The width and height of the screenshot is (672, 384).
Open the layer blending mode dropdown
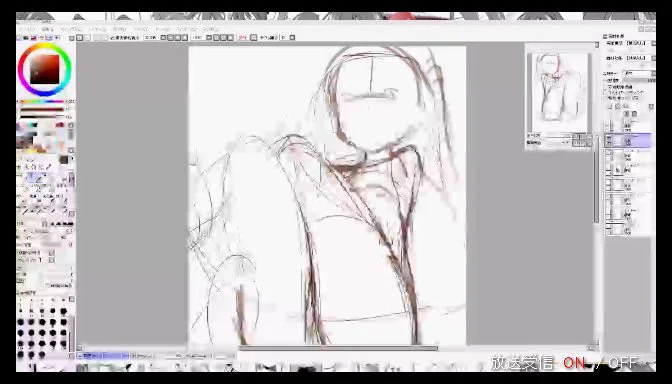639,73
